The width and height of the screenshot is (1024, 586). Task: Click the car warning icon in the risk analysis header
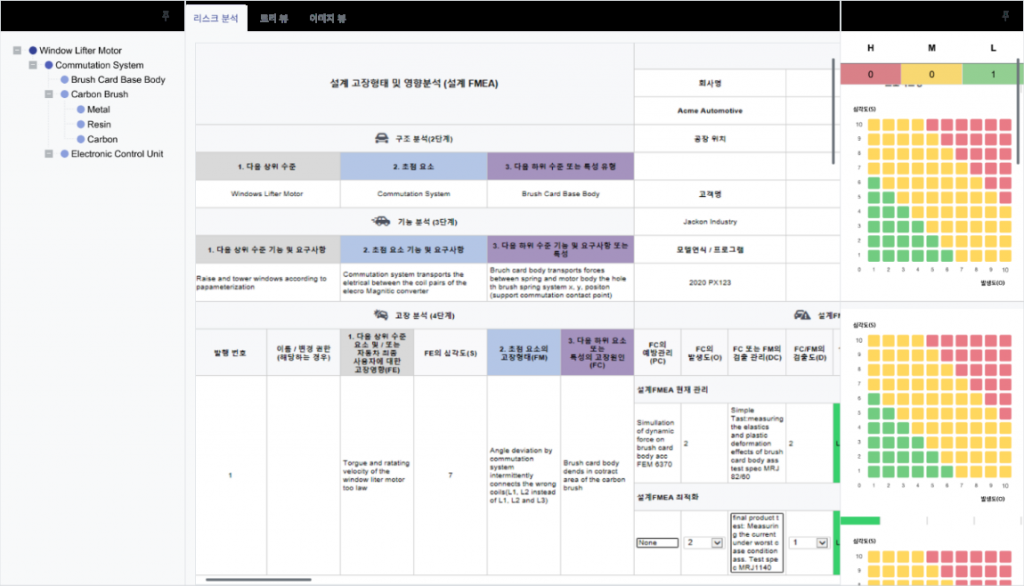click(x=800, y=315)
